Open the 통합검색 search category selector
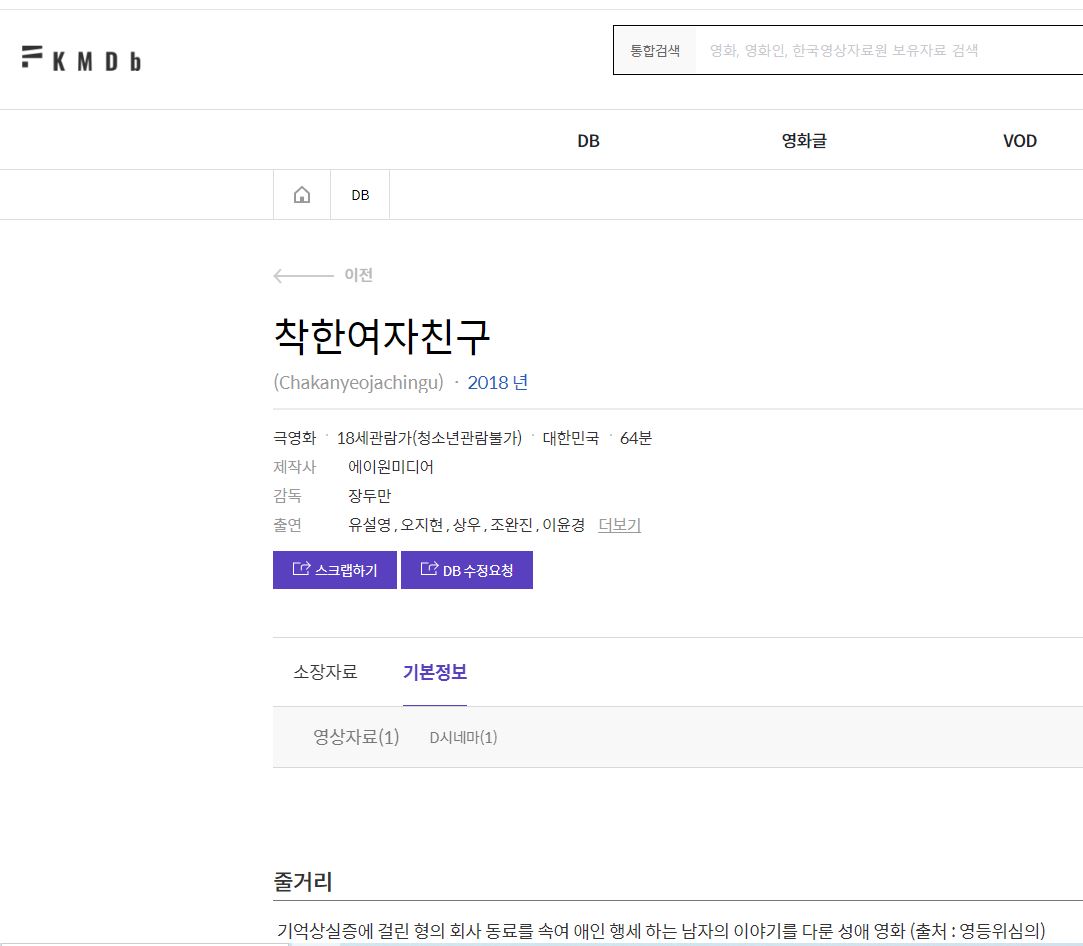The height and width of the screenshot is (946, 1083). 655,50
